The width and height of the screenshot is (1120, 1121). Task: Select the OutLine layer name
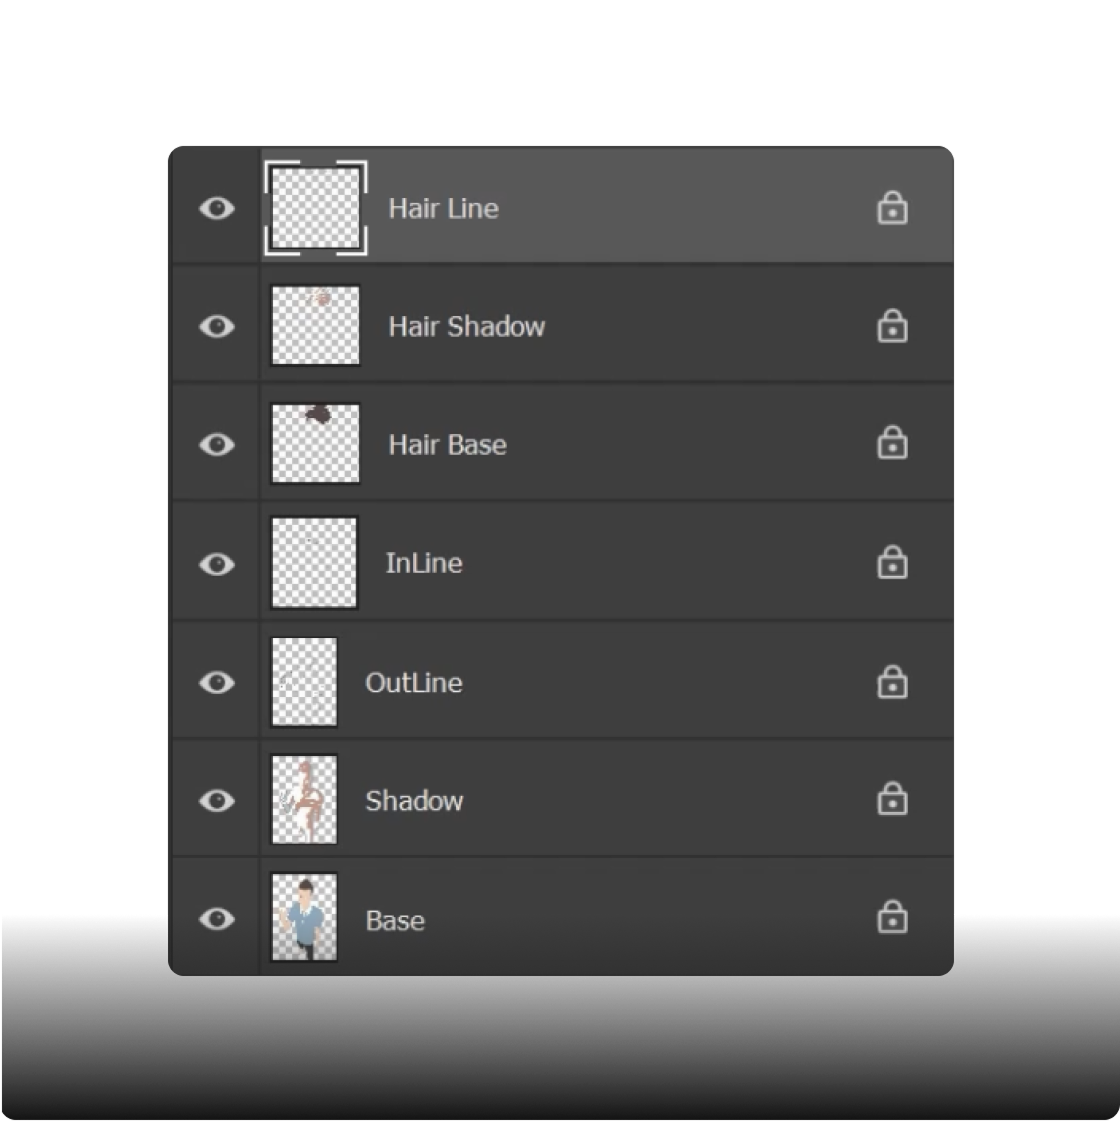pyautogui.click(x=413, y=683)
